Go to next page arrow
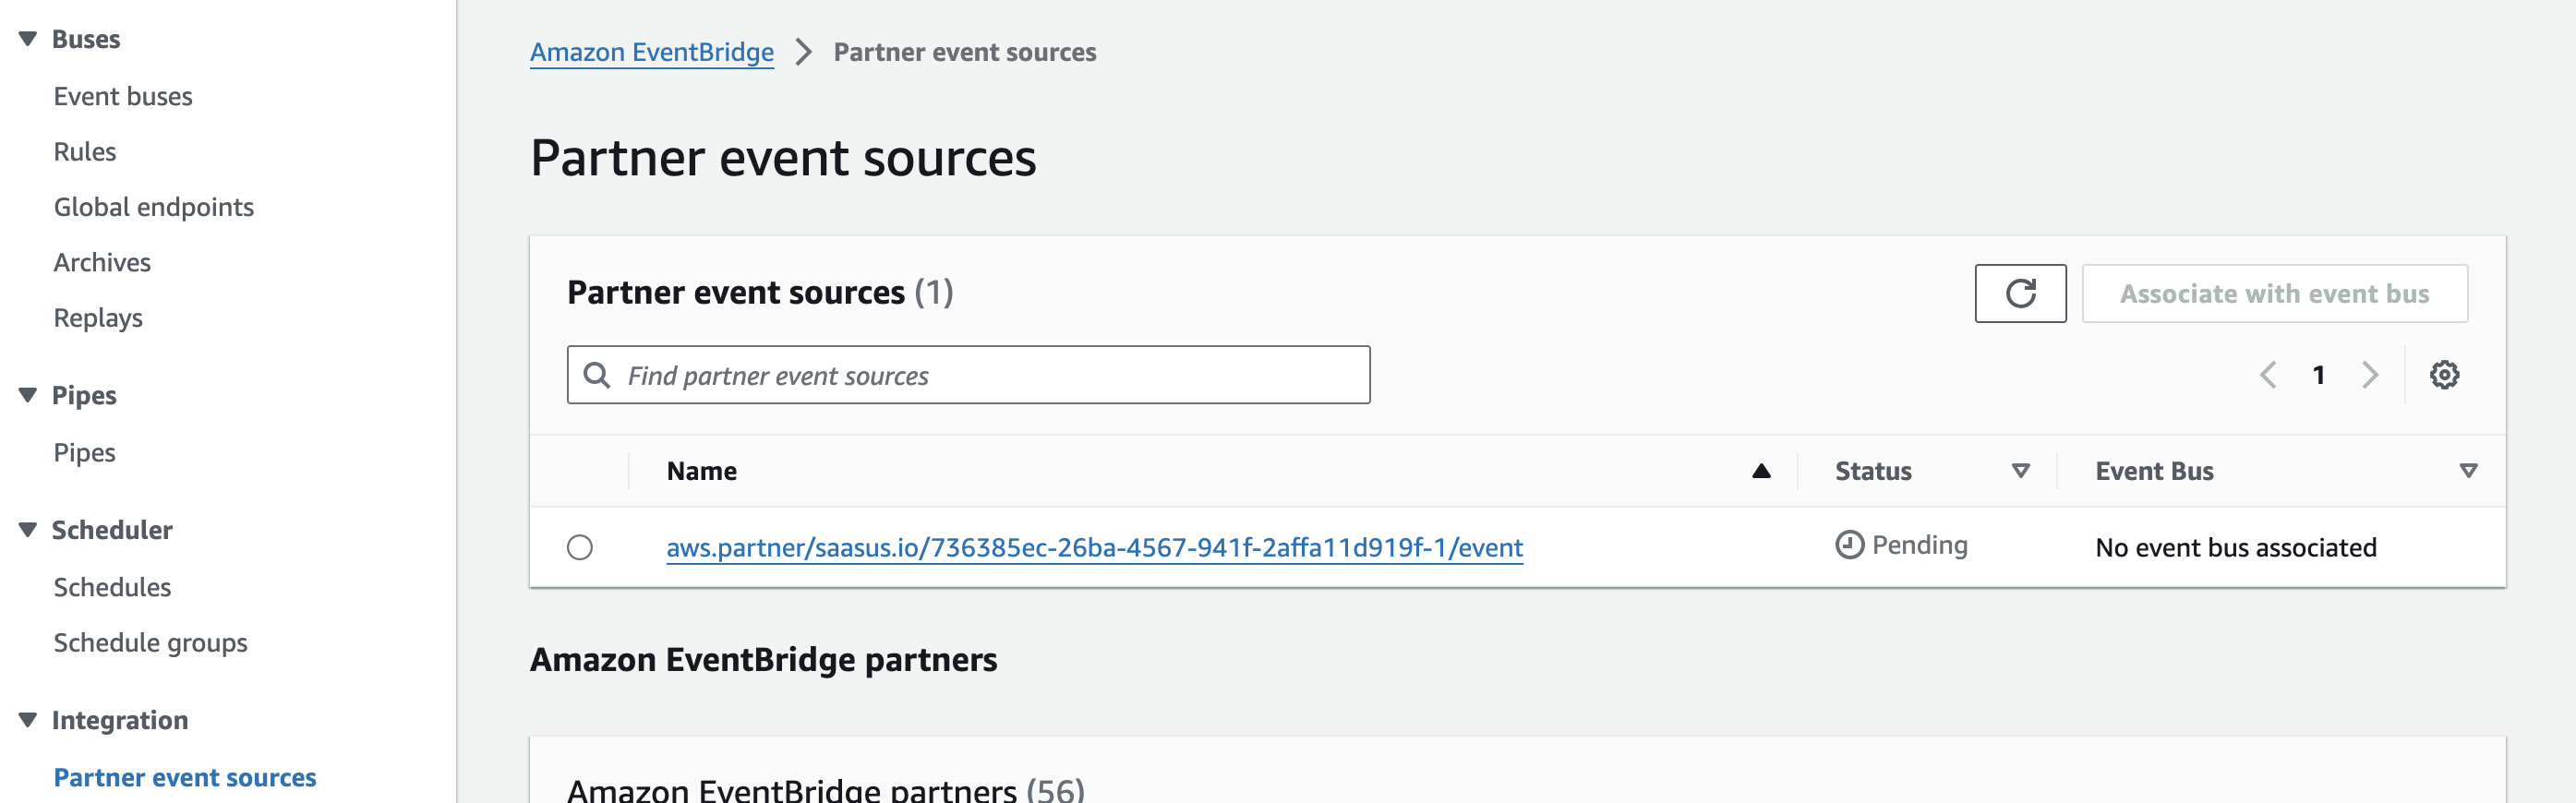Image resolution: width=2576 pixels, height=803 pixels. click(x=2369, y=375)
